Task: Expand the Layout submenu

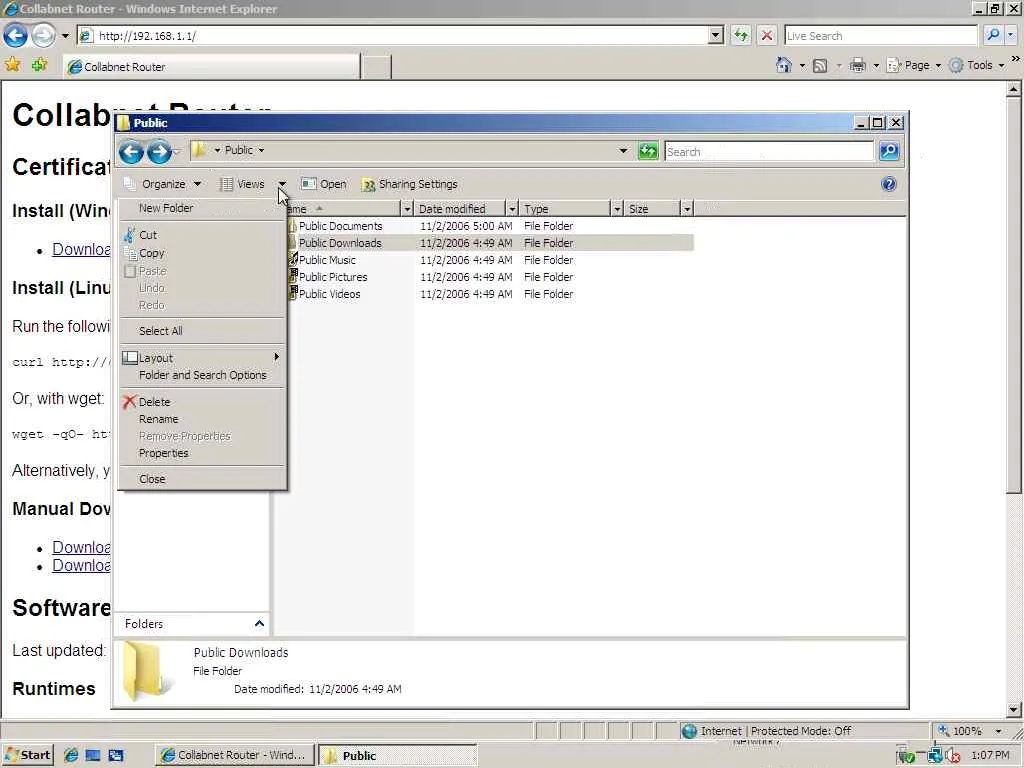Action: [x=202, y=358]
